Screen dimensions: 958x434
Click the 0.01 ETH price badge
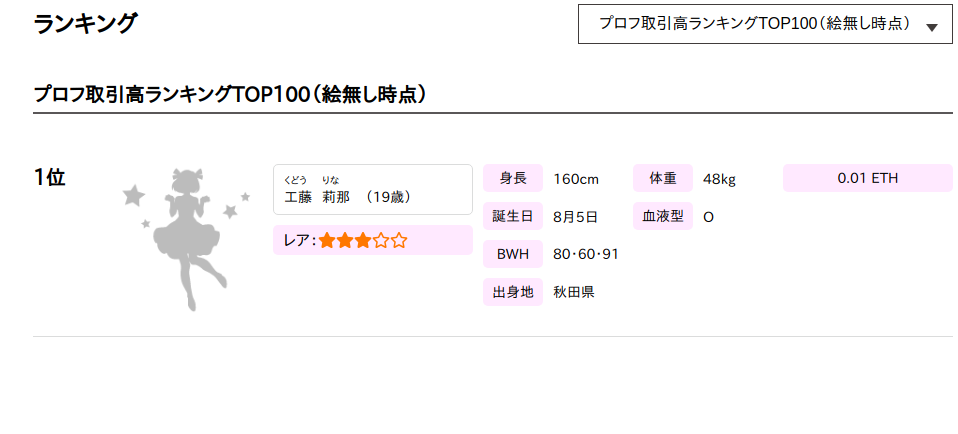[868, 178]
